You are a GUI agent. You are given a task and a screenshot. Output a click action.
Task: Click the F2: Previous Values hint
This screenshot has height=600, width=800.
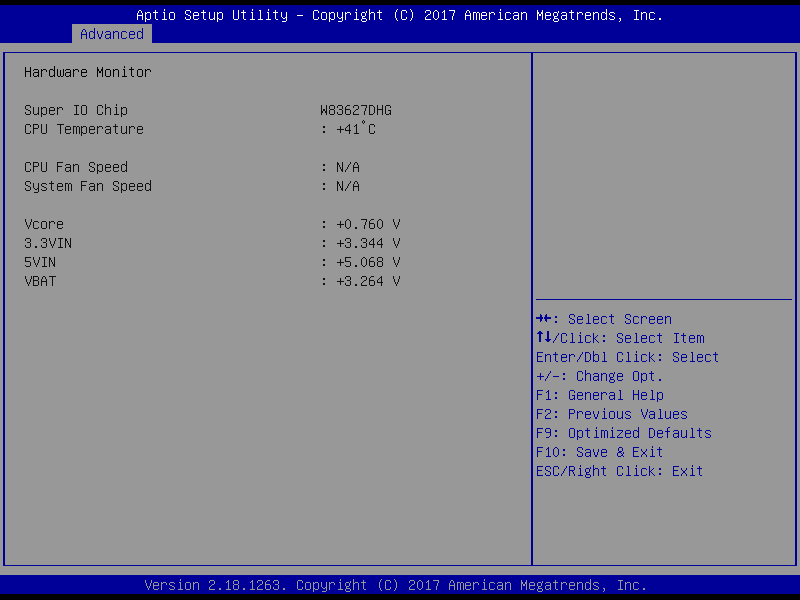[x=612, y=414]
